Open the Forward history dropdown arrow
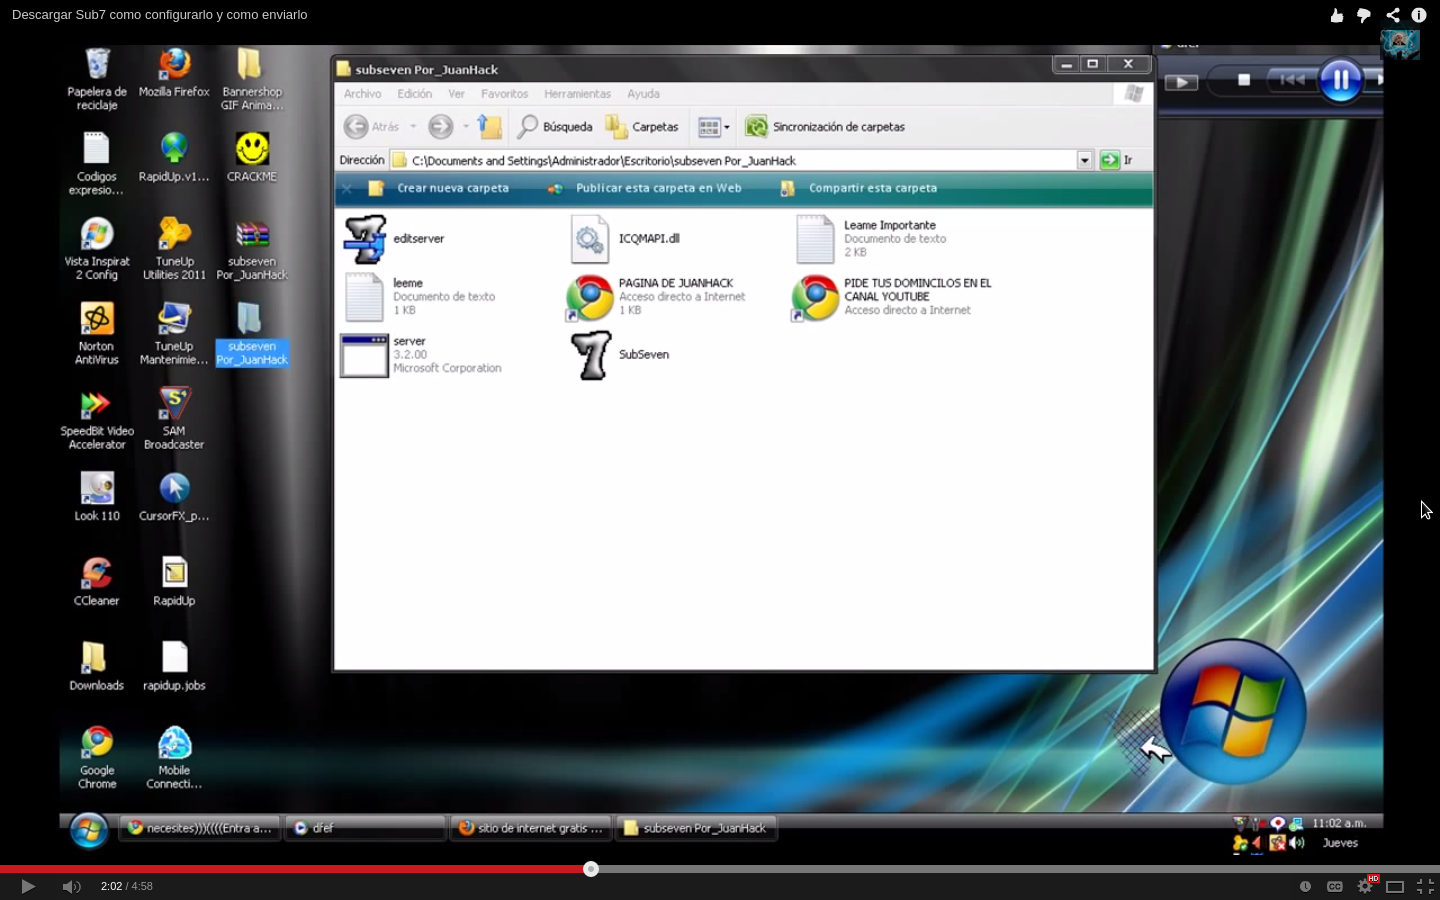The image size is (1440, 900). click(x=466, y=127)
